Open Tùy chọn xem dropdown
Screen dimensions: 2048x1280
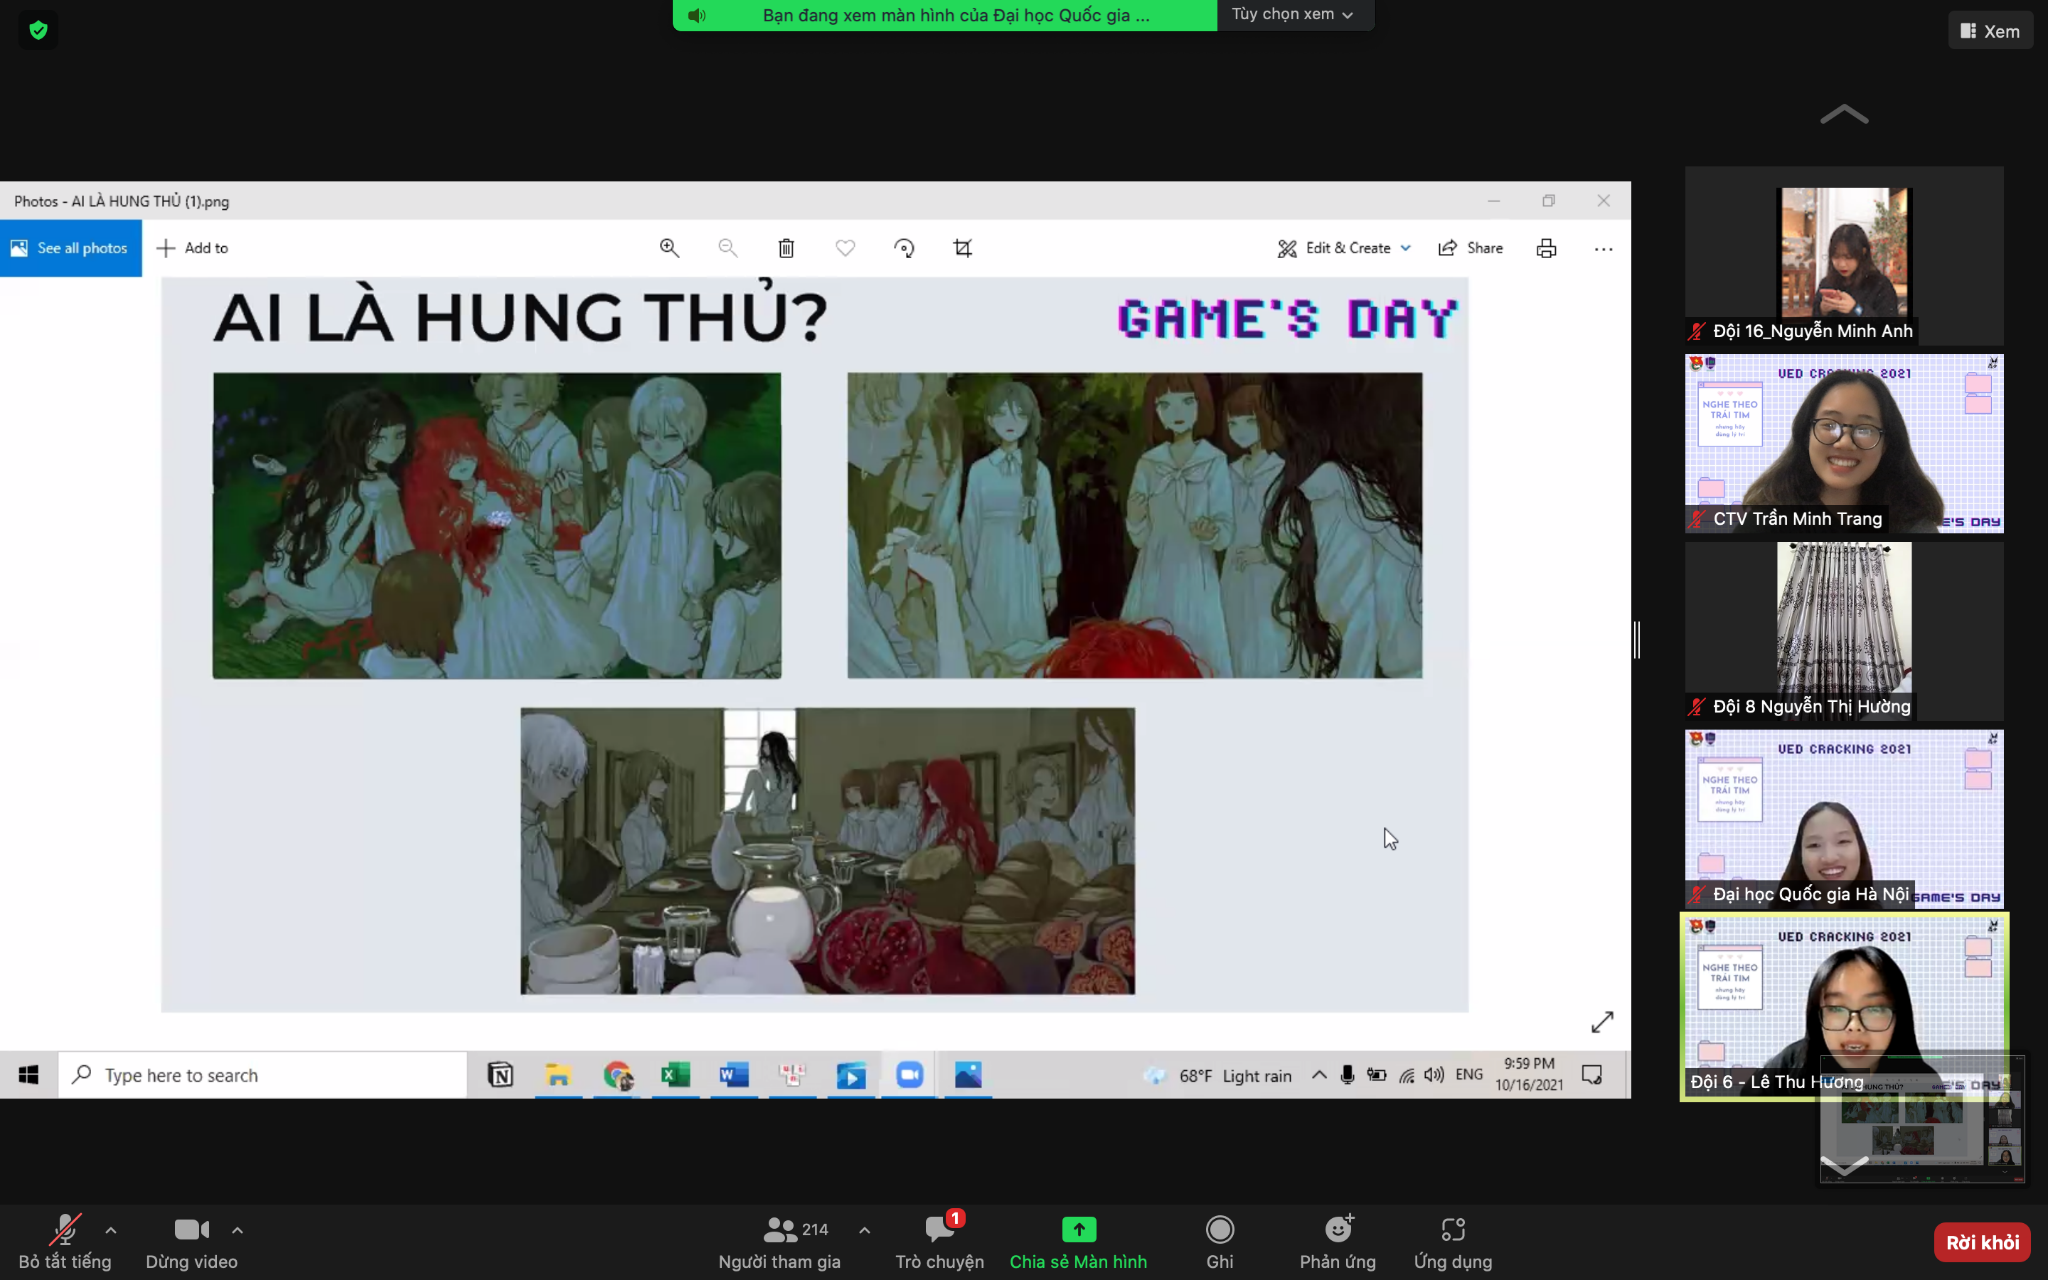click(1293, 15)
